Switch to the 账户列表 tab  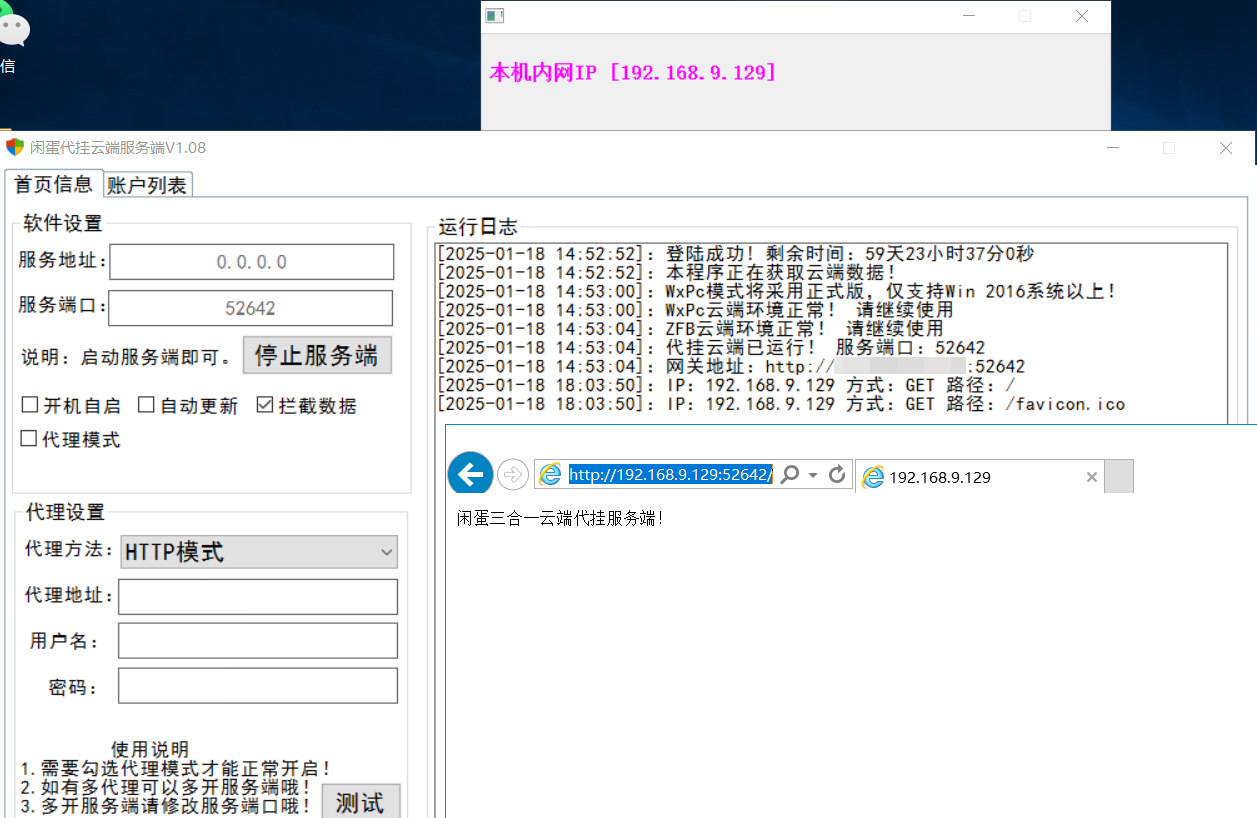point(147,185)
